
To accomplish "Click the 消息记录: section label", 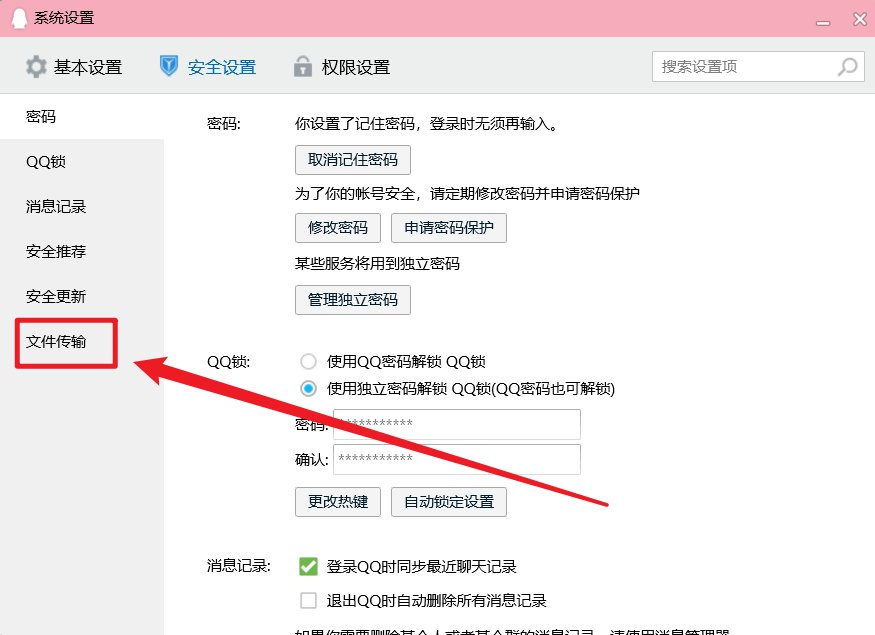I will coord(238,566).
